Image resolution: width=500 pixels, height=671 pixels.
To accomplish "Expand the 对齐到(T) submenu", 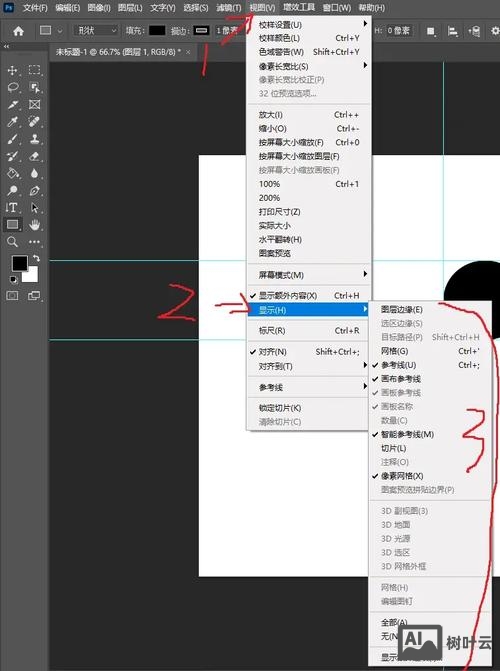I will (309, 366).
